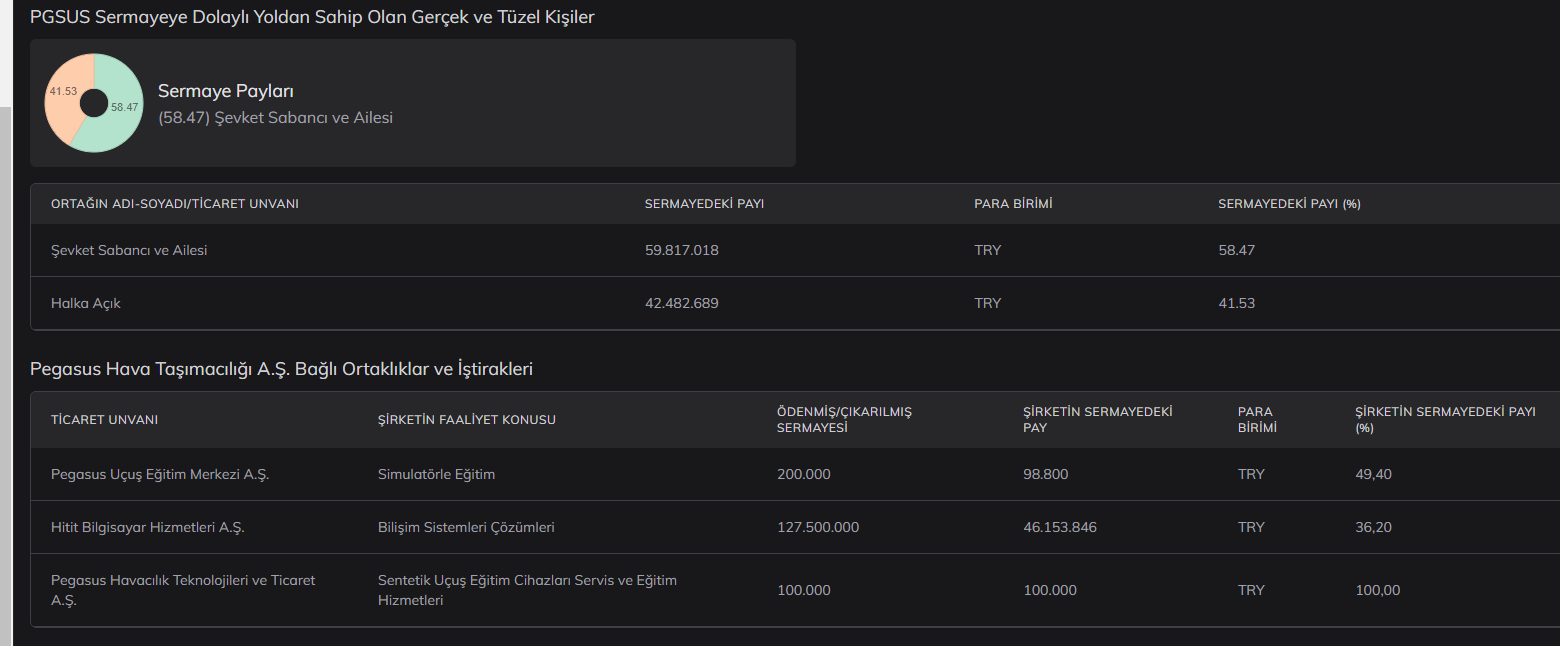Click the "ŞİRKETİN SERMAYEDEKİ PAYI (%)" column header
The height and width of the screenshot is (646, 1560).
pyautogui.click(x=1445, y=420)
